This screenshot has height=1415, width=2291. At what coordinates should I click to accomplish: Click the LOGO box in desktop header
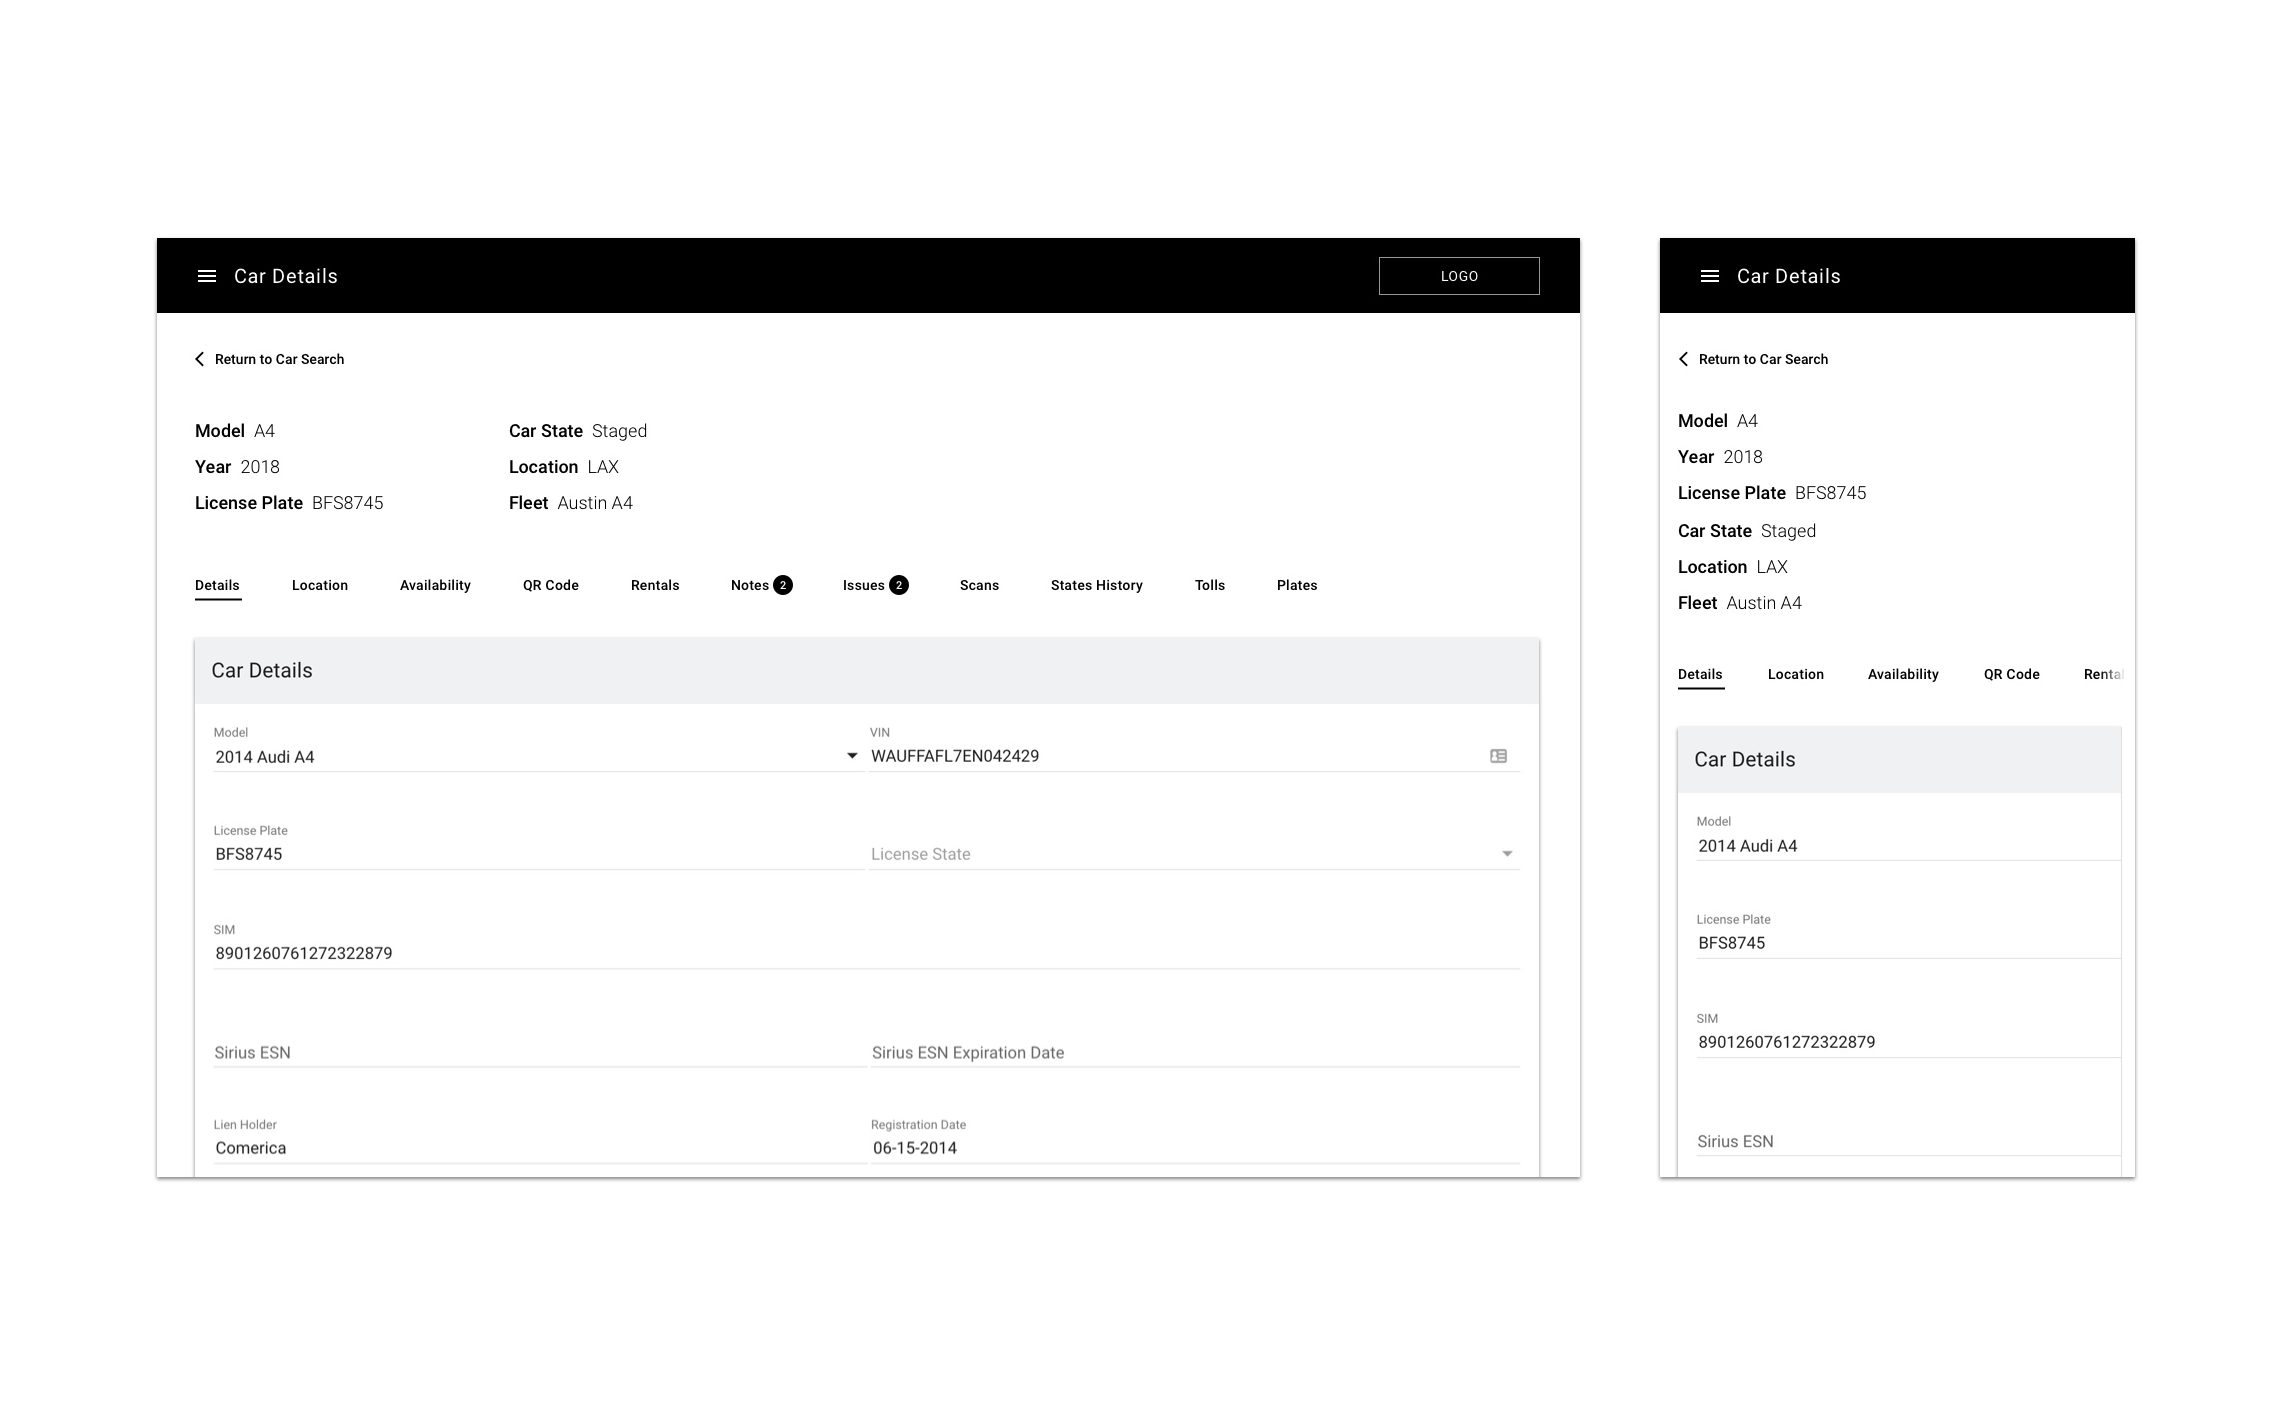[x=1459, y=276]
